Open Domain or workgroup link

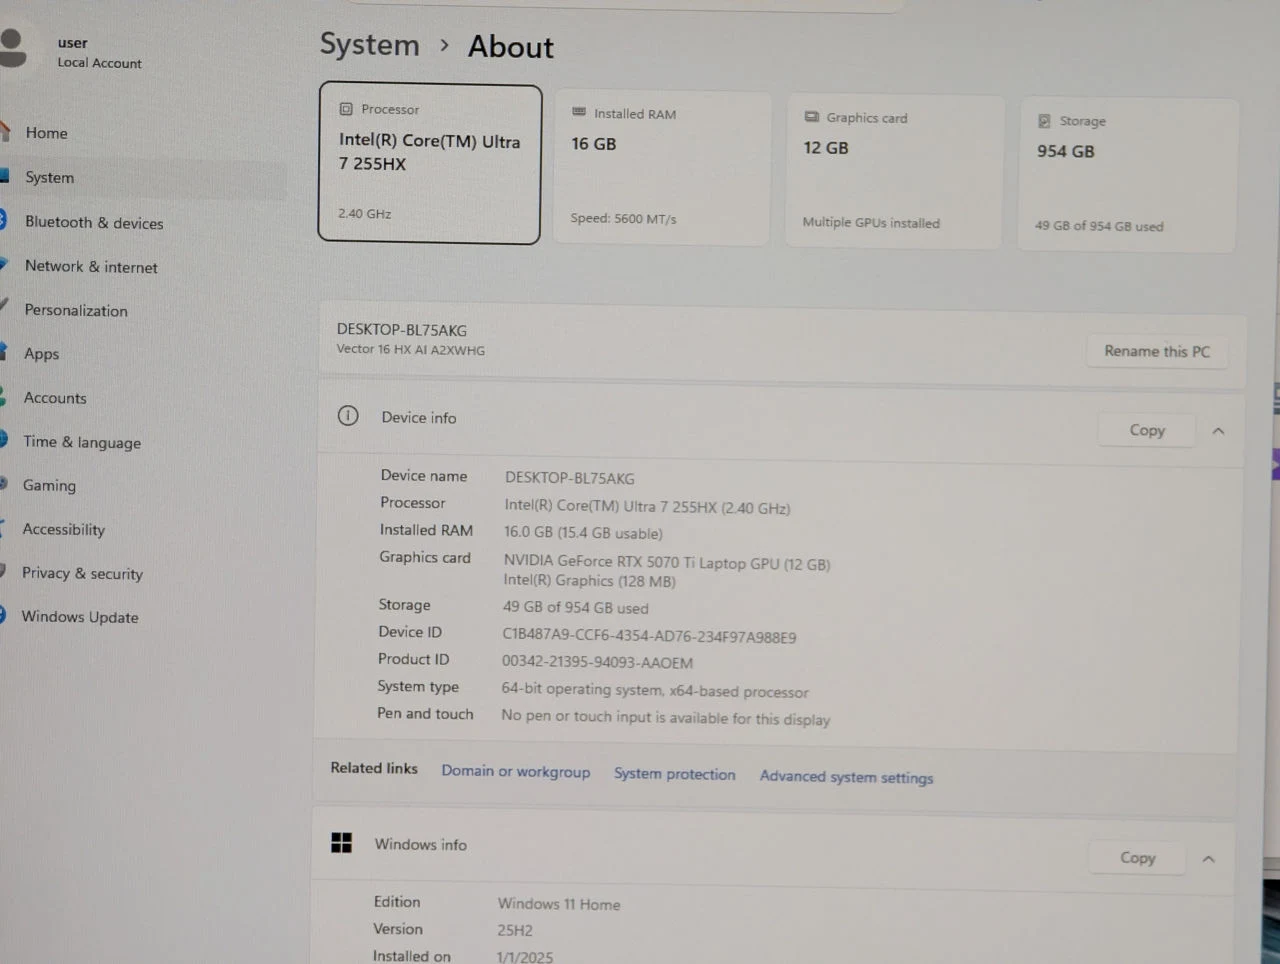click(x=515, y=772)
